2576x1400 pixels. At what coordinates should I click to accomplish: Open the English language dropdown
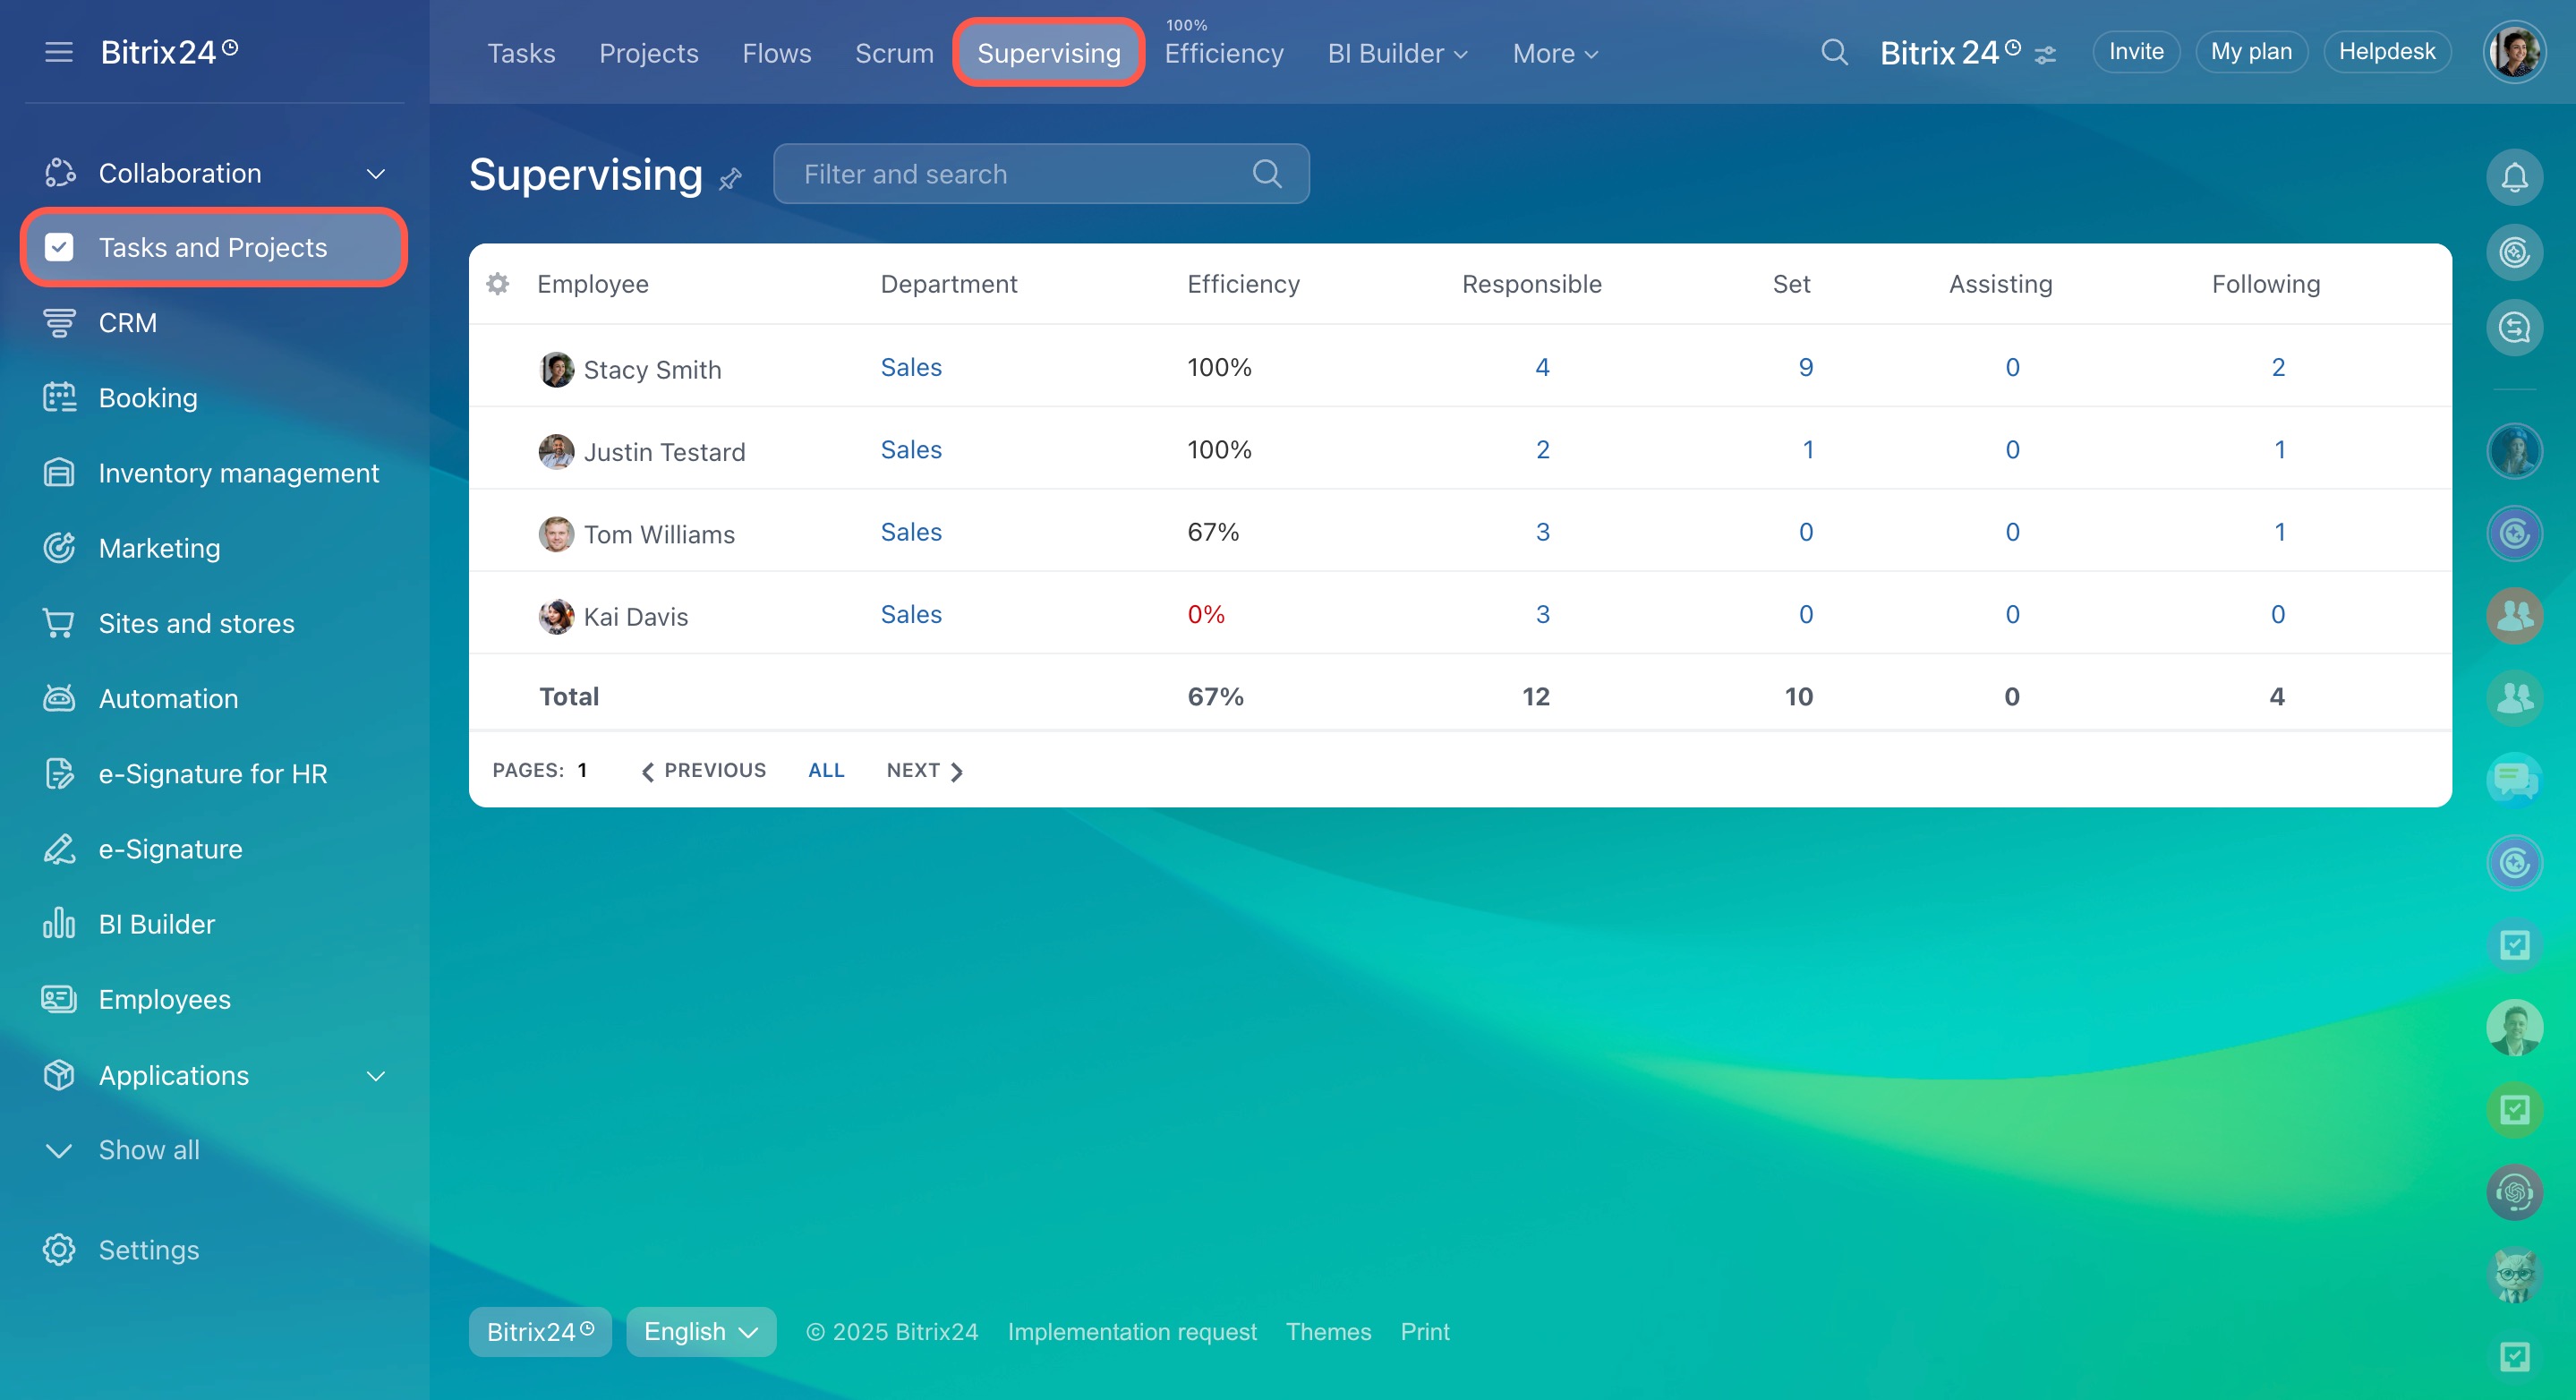tap(701, 1331)
